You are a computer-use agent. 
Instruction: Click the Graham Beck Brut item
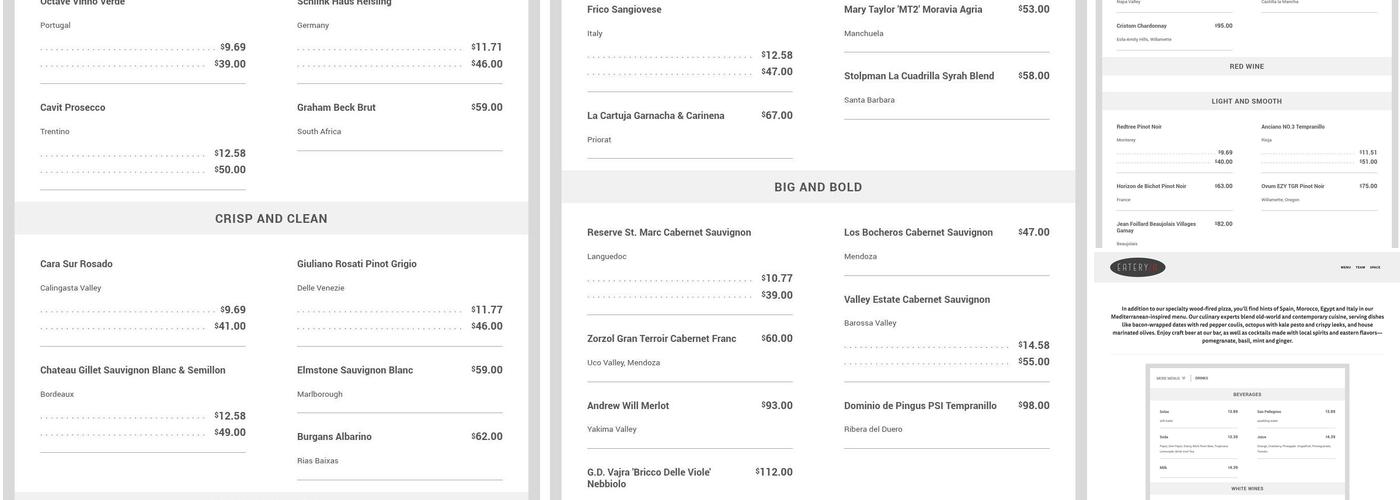coord(336,108)
